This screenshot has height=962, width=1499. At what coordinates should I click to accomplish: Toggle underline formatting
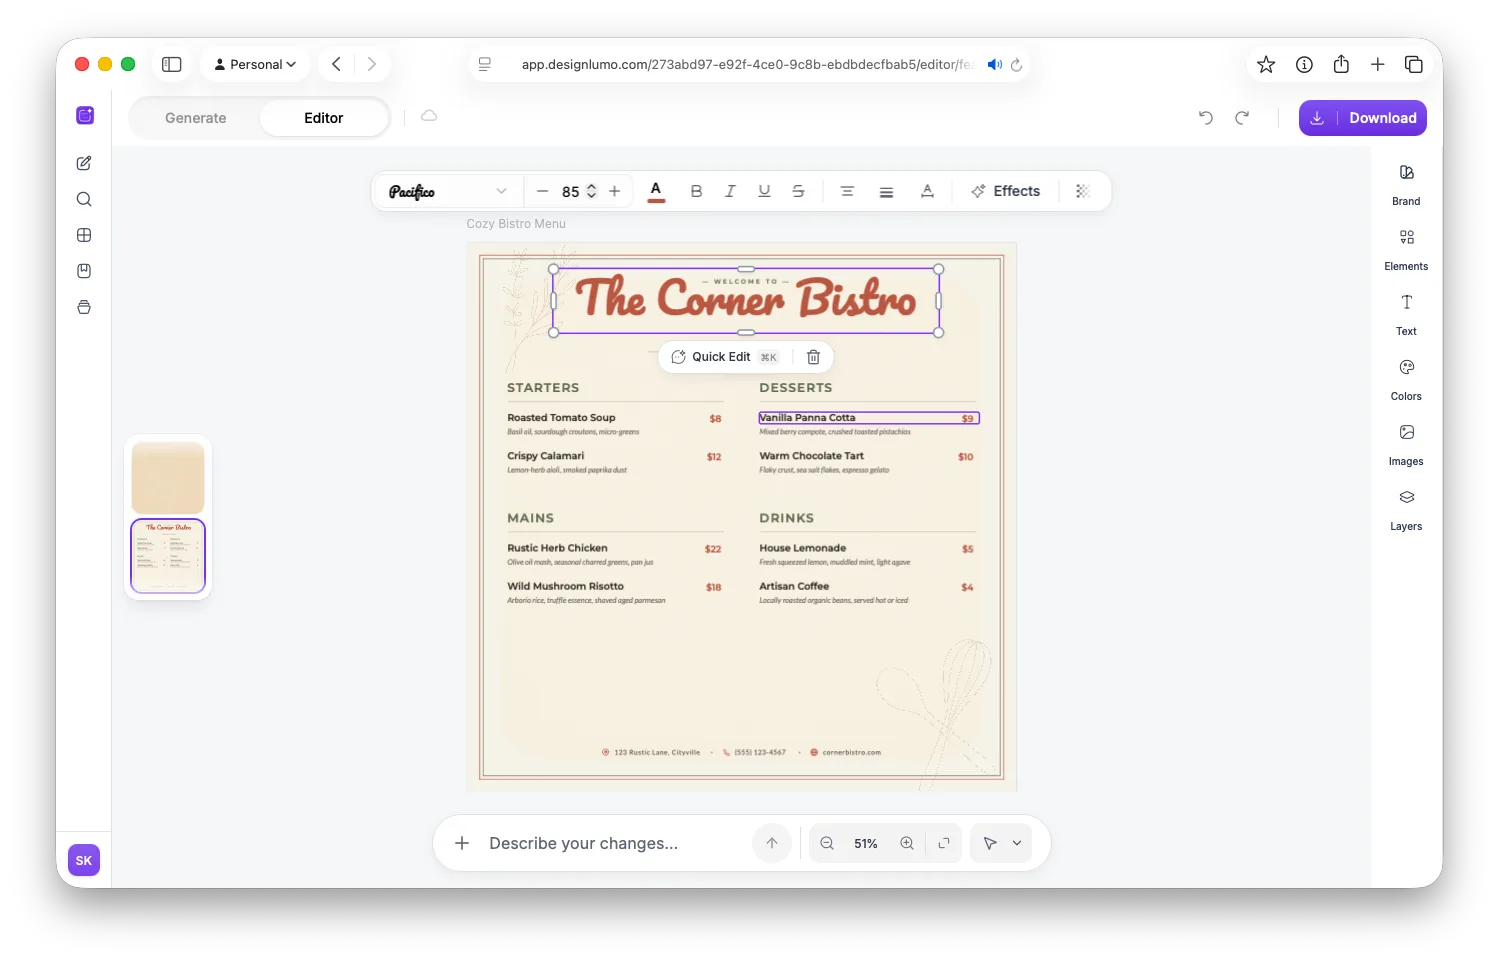click(x=764, y=191)
